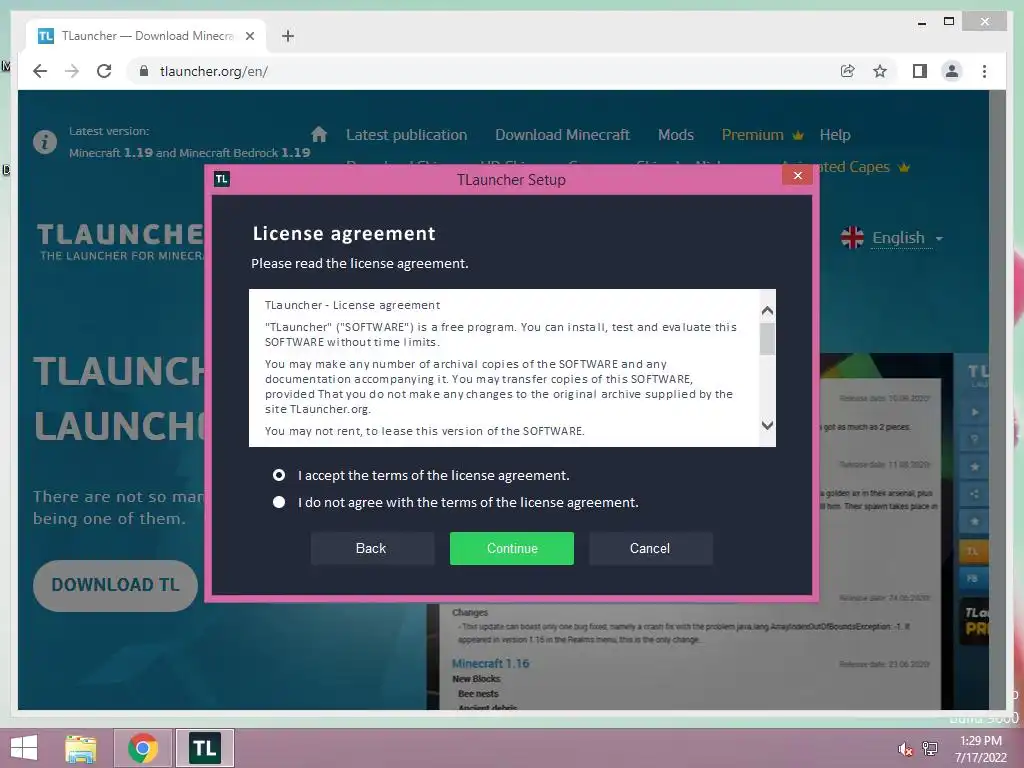1024x768 pixels.
Task: Open the Premium menu item
Action: (762, 135)
